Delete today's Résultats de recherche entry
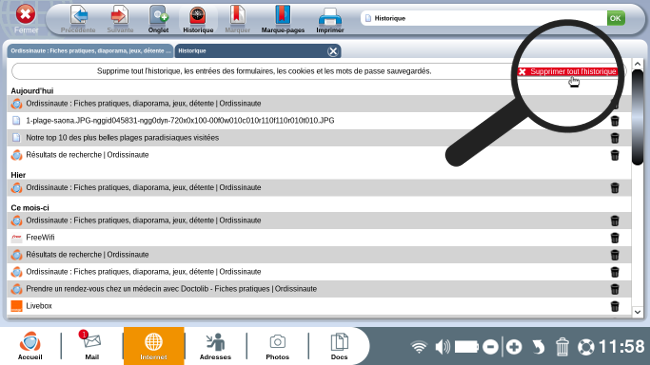The width and height of the screenshot is (650, 365). [615, 155]
